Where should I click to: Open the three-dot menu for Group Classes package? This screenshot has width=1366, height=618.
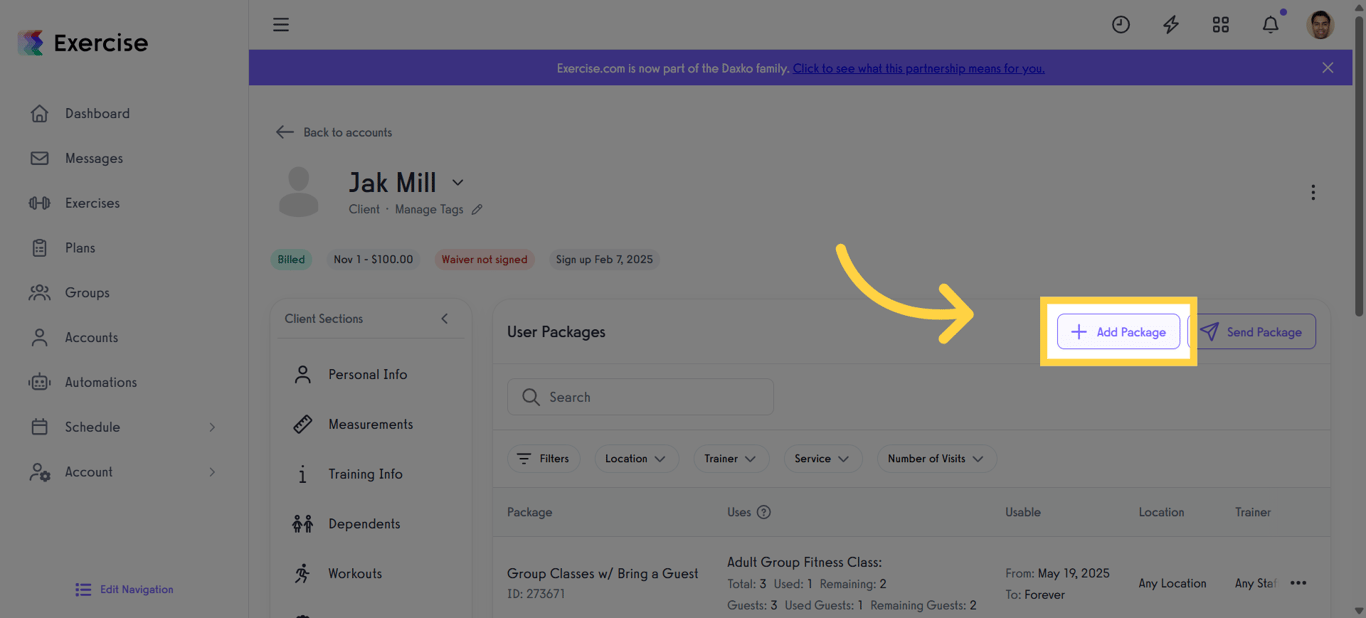(1298, 582)
